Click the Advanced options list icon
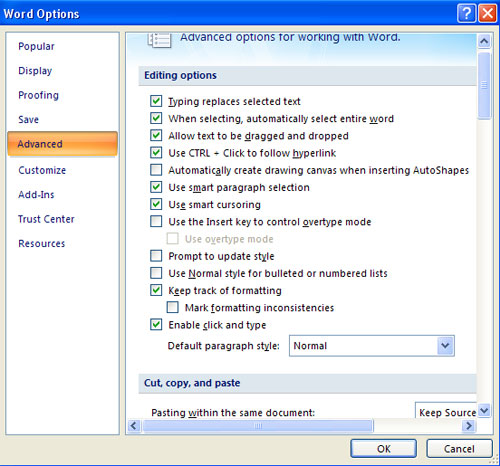The height and width of the screenshot is (466, 500). coord(159,40)
